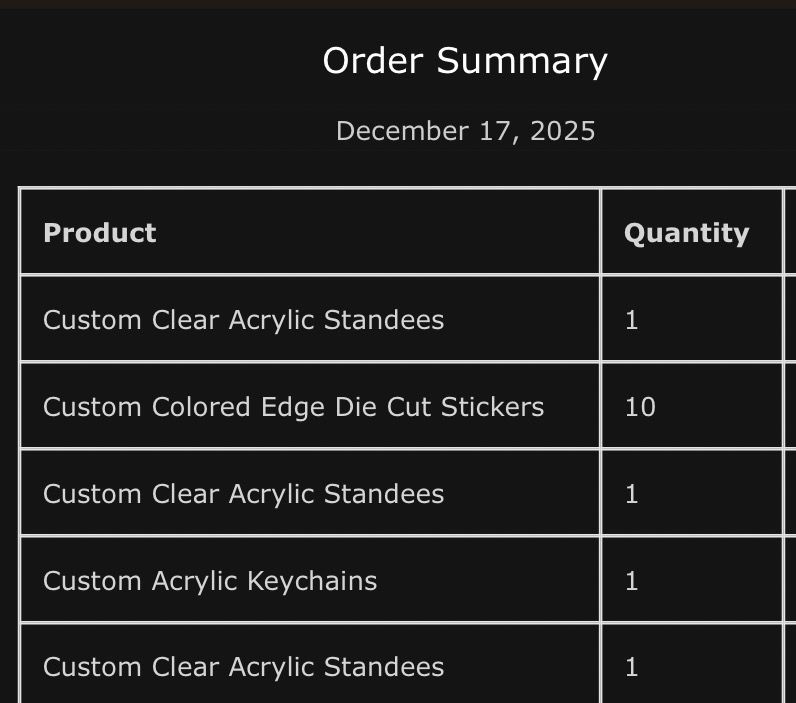Click the word Keychains in the fourth row

click(x=312, y=581)
